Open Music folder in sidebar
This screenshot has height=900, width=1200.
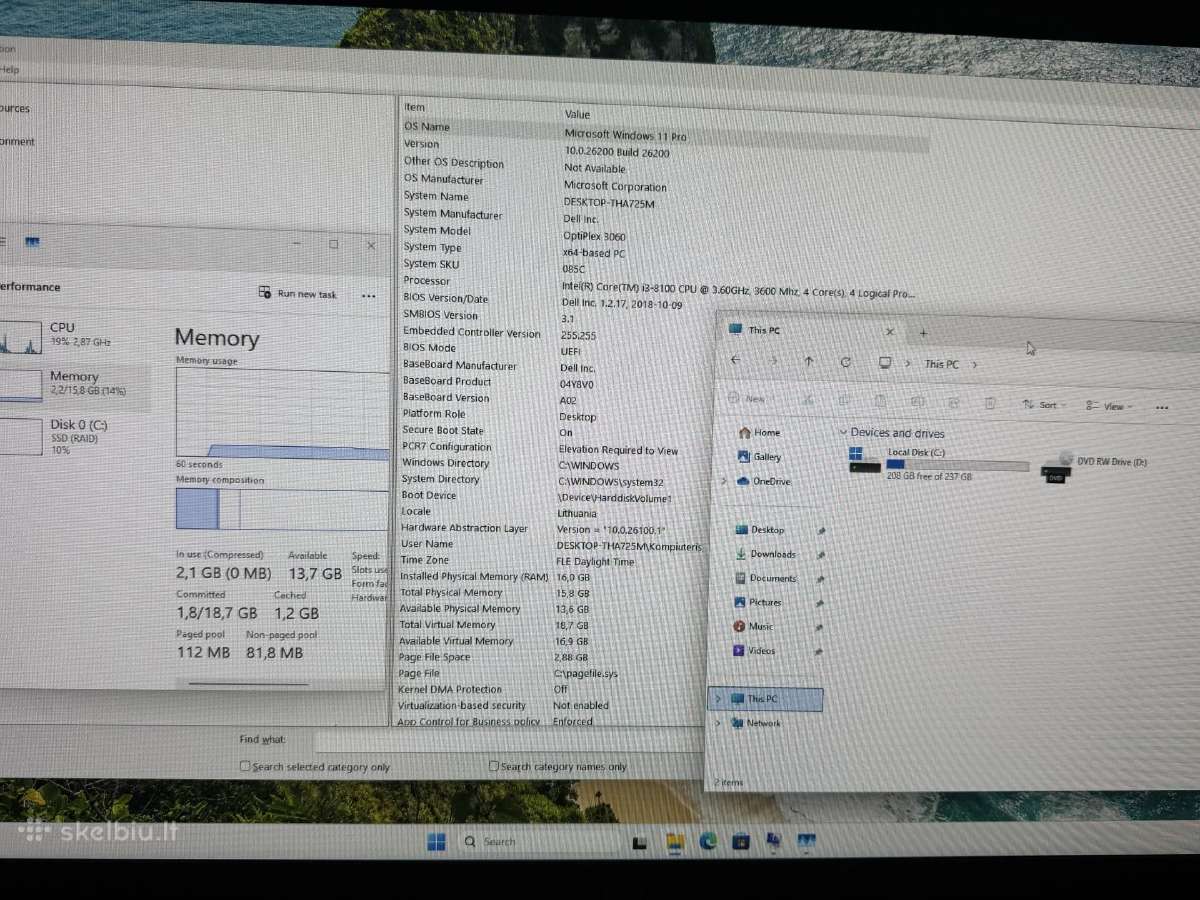[753, 626]
